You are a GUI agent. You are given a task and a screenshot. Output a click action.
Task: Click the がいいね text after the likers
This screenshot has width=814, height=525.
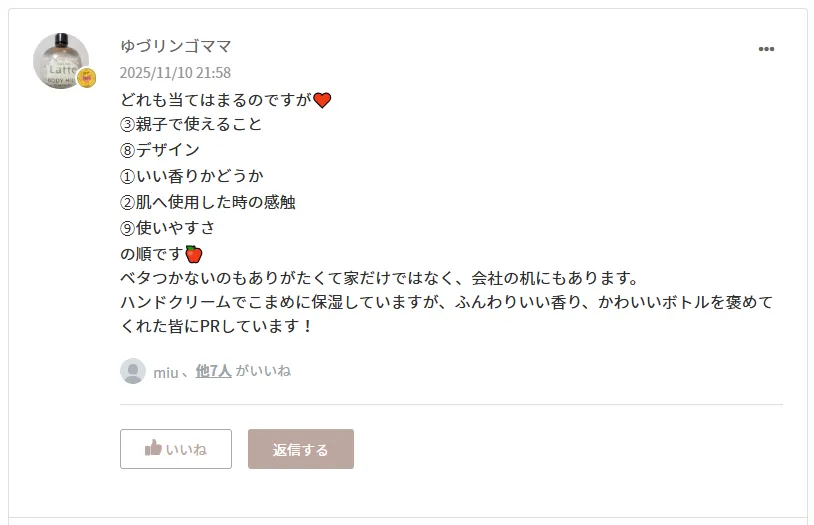[x=263, y=371]
